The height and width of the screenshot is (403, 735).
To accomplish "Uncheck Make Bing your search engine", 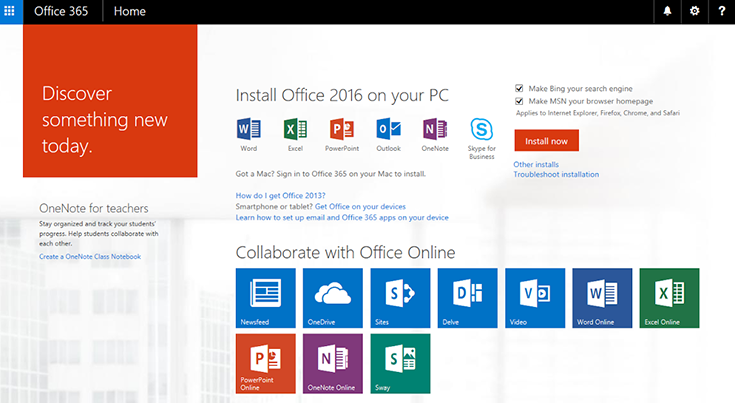I will [519, 88].
